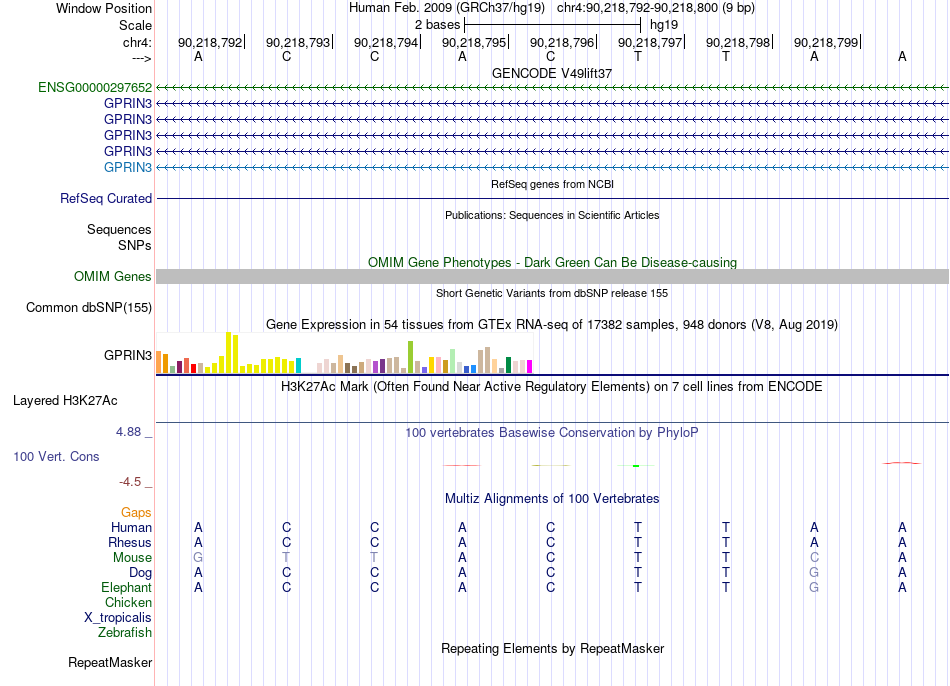Select the Layered H3K27Ac track label
Image resolution: width=950 pixels, height=686 pixels.
pyautogui.click(x=65, y=401)
